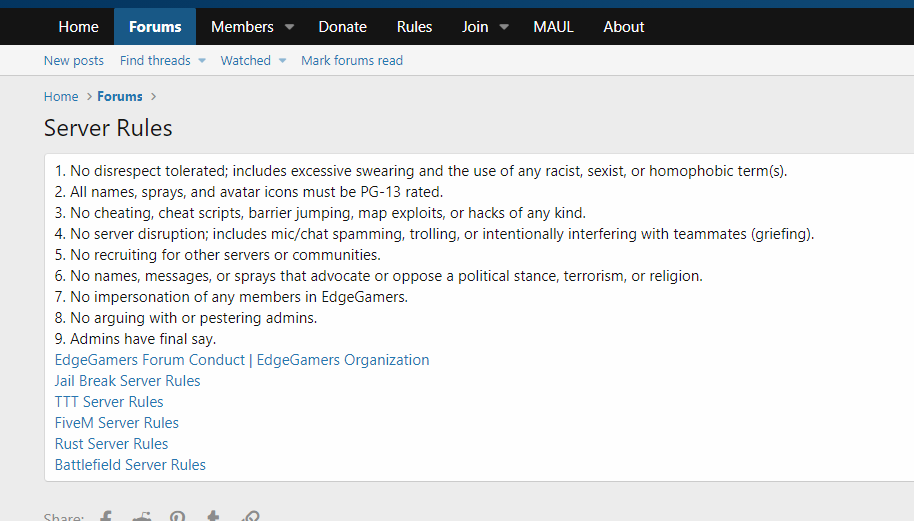The image size is (914, 521).
Task: Open FiveM Server Rules
Action: (x=117, y=423)
